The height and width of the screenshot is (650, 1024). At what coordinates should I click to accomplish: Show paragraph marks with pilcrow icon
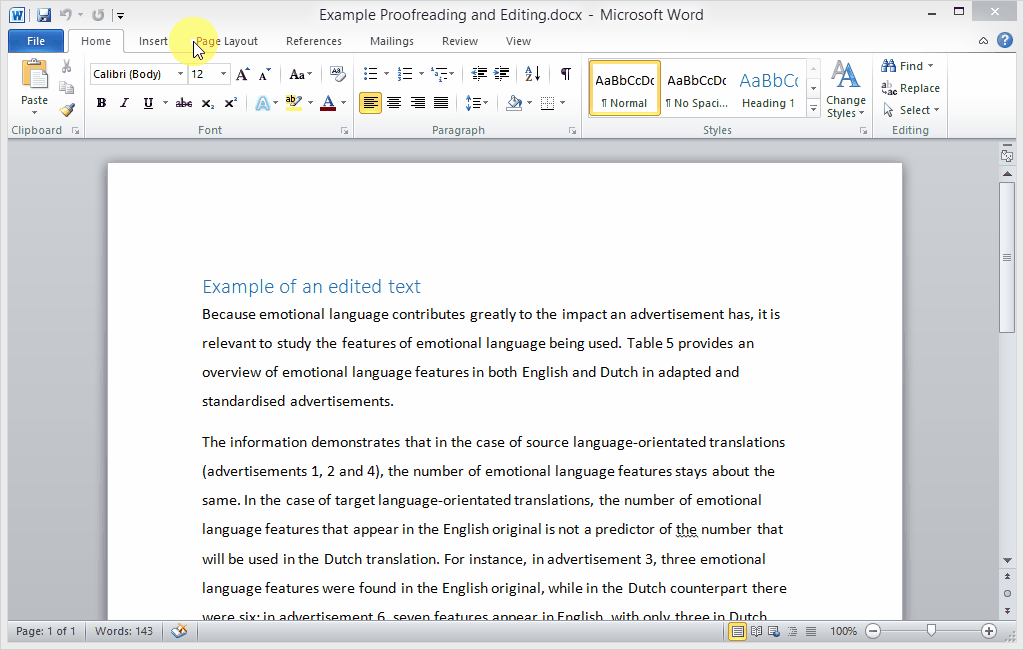(565, 74)
